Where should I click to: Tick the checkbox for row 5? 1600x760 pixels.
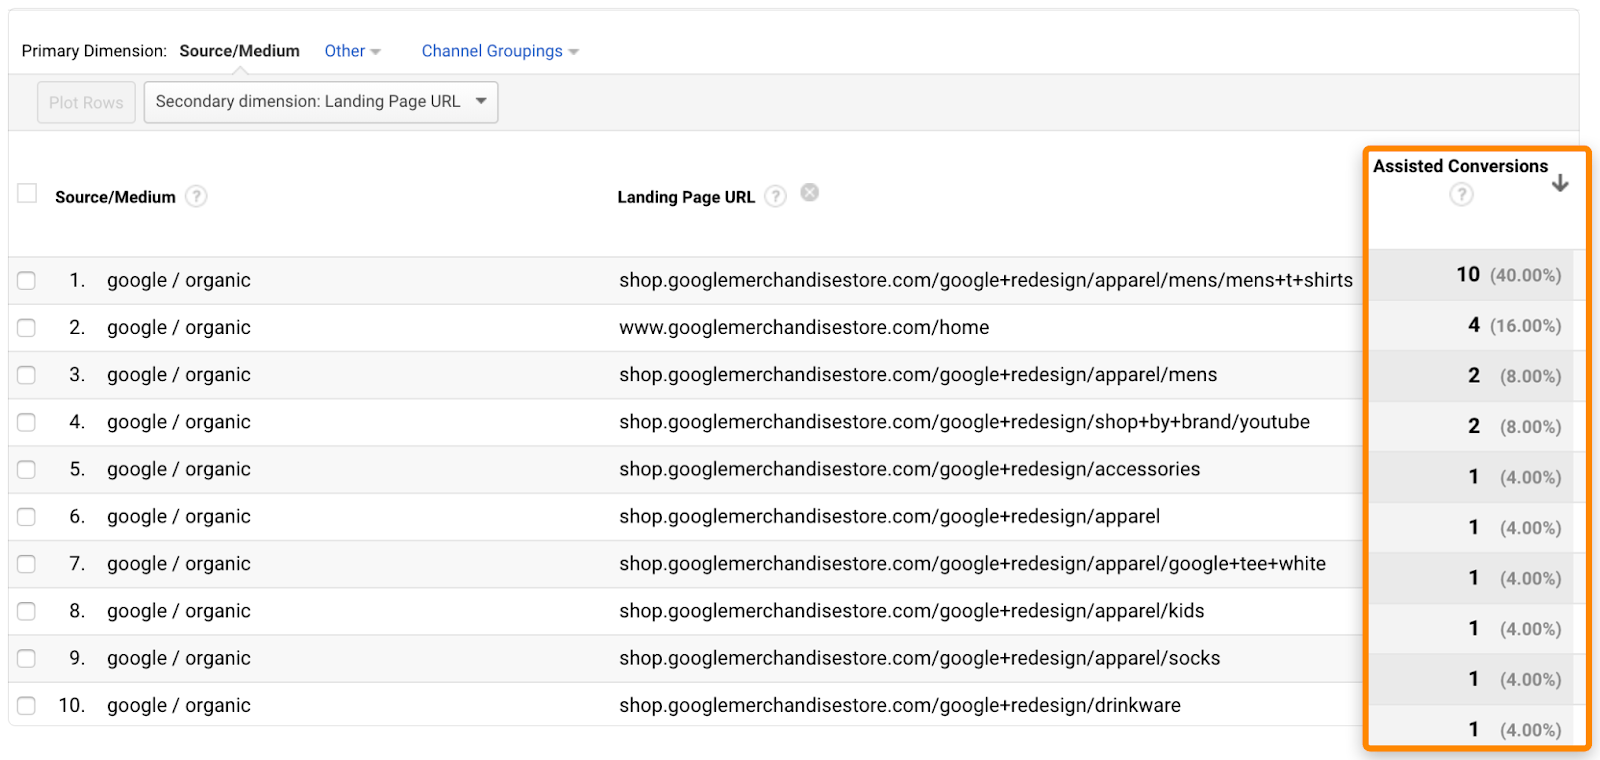point(26,470)
